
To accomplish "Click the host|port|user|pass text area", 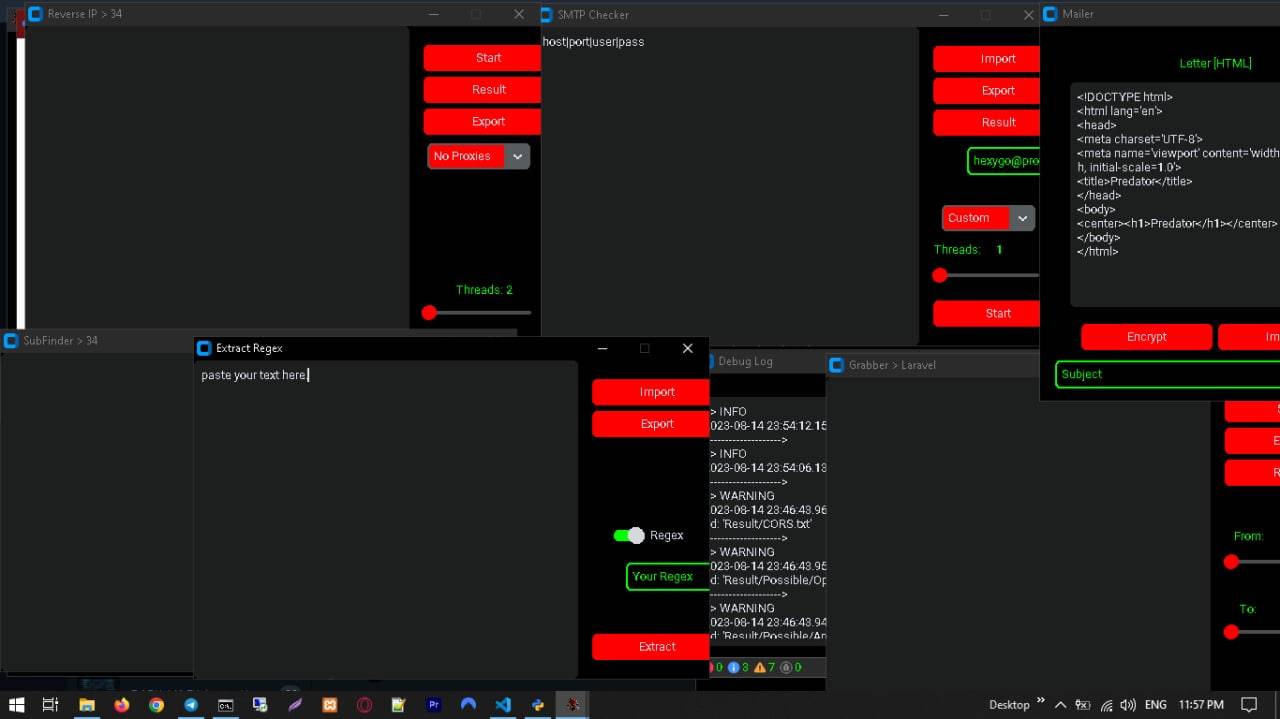I will [730, 186].
